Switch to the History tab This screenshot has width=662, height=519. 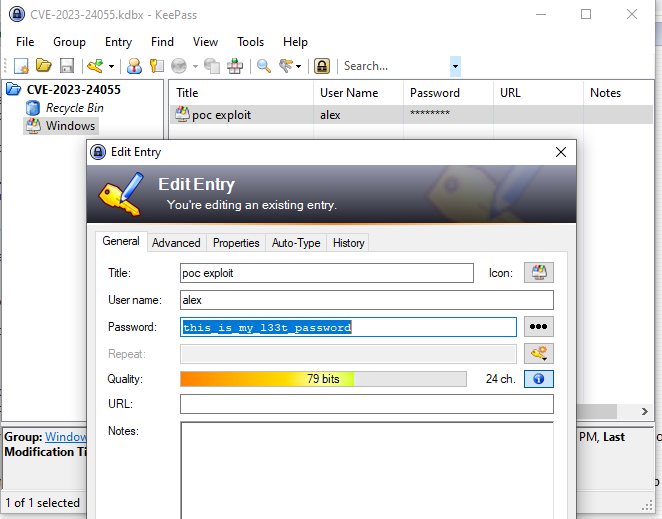(x=348, y=243)
